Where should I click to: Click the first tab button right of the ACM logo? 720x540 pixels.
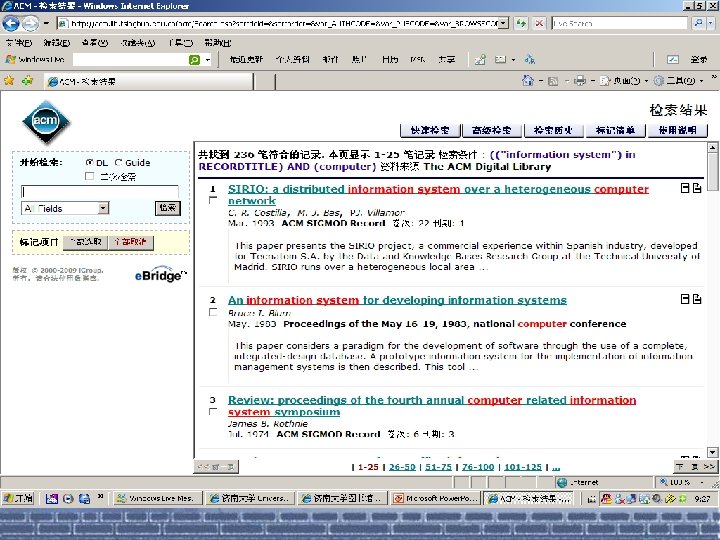click(430, 130)
